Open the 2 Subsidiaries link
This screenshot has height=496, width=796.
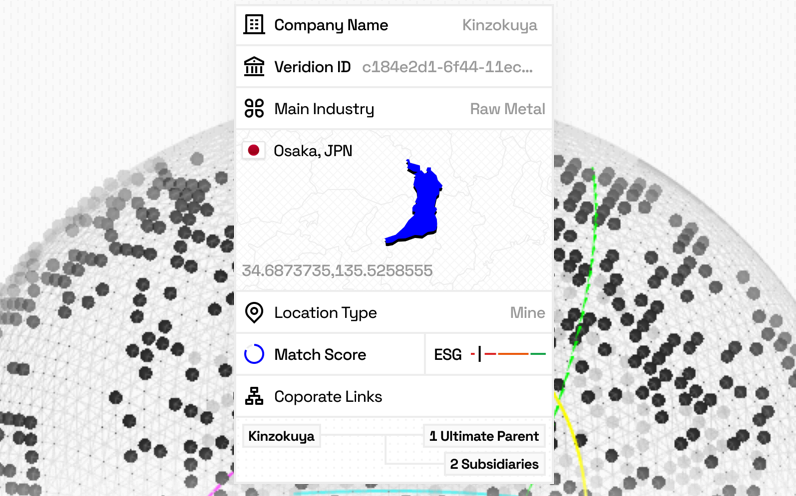(x=494, y=464)
